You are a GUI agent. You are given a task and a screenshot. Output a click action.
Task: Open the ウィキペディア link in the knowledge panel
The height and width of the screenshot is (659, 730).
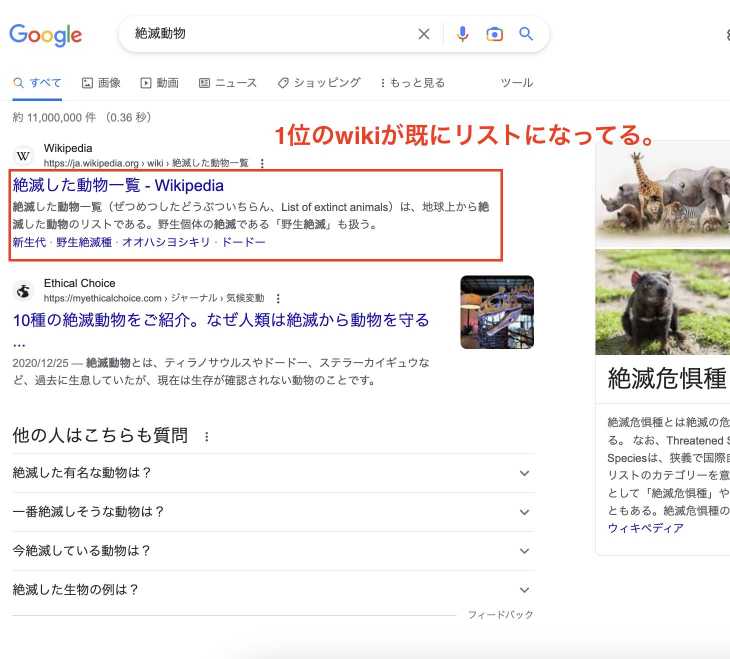646,528
